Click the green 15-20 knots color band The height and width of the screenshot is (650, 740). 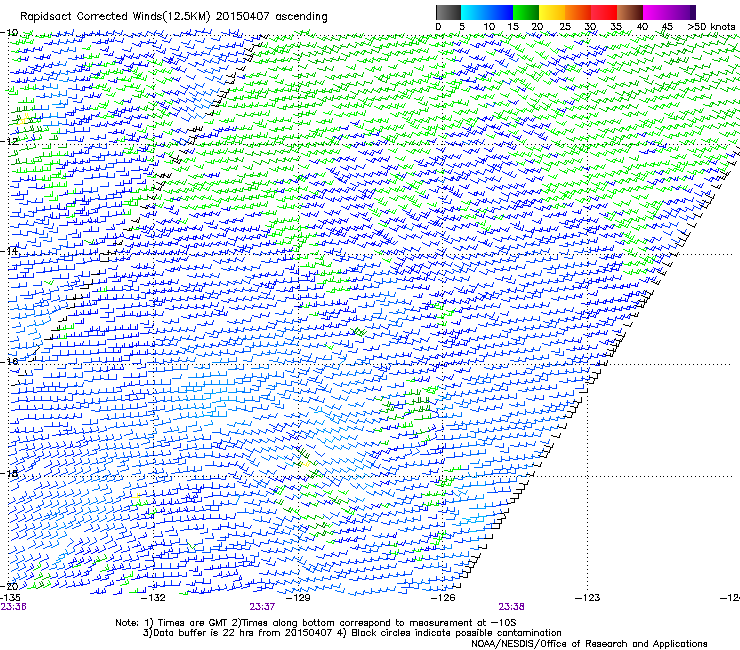pyautogui.click(x=526, y=12)
